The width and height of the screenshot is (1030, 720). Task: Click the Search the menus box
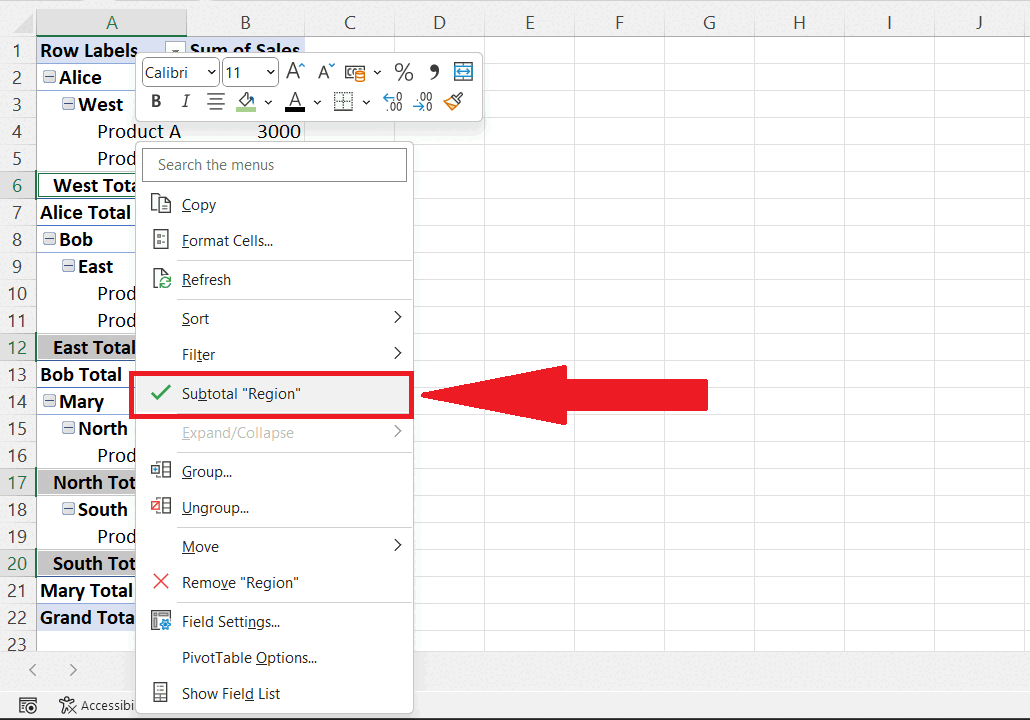(274, 164)
